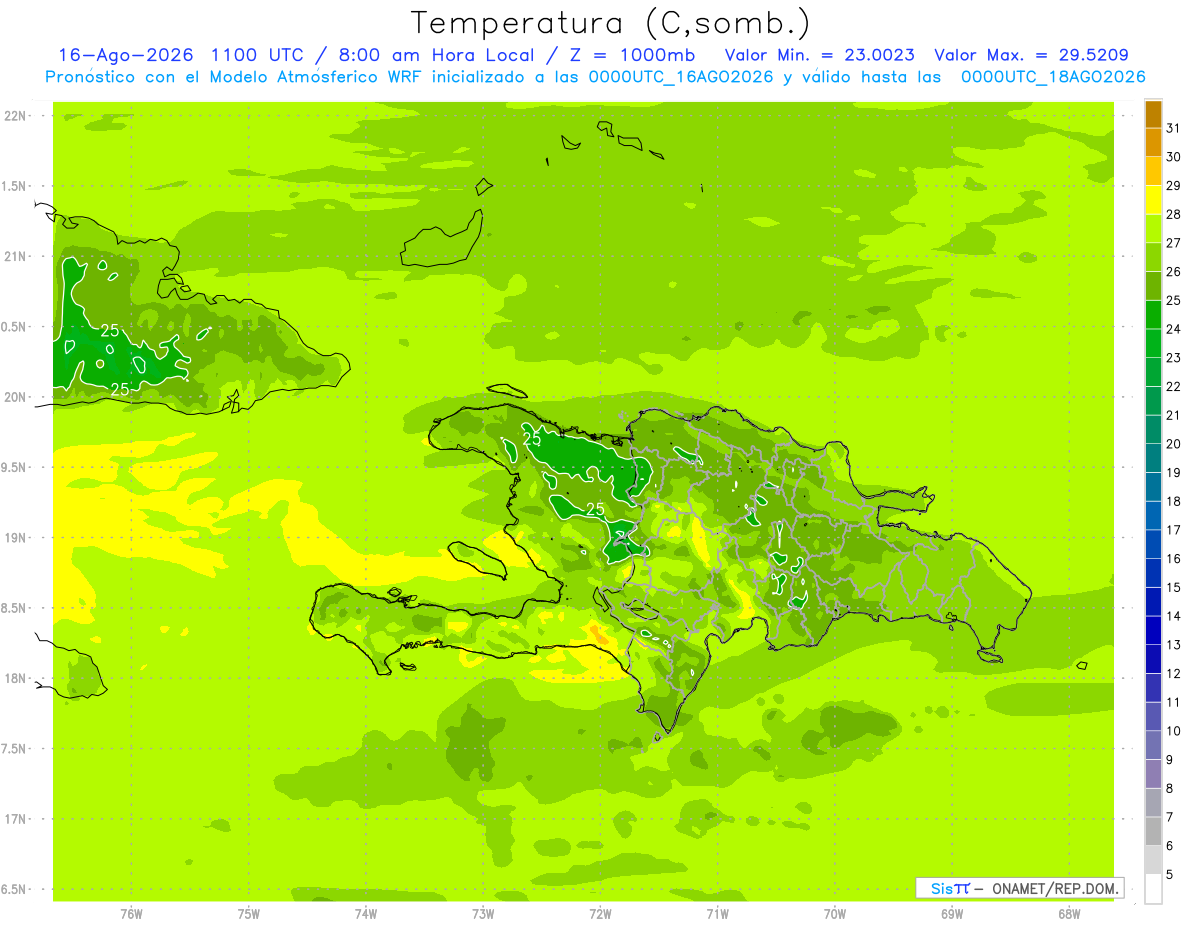Click the colorbar value 16
Viewport: 1200px width, 927px height.
click(x=1173, y=559)
